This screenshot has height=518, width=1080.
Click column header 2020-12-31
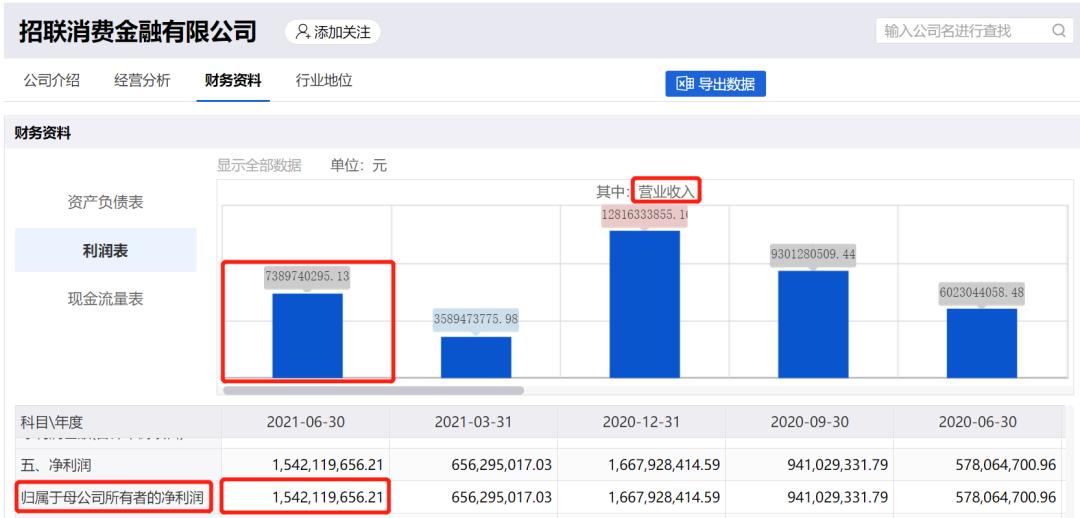pos(642,422)
